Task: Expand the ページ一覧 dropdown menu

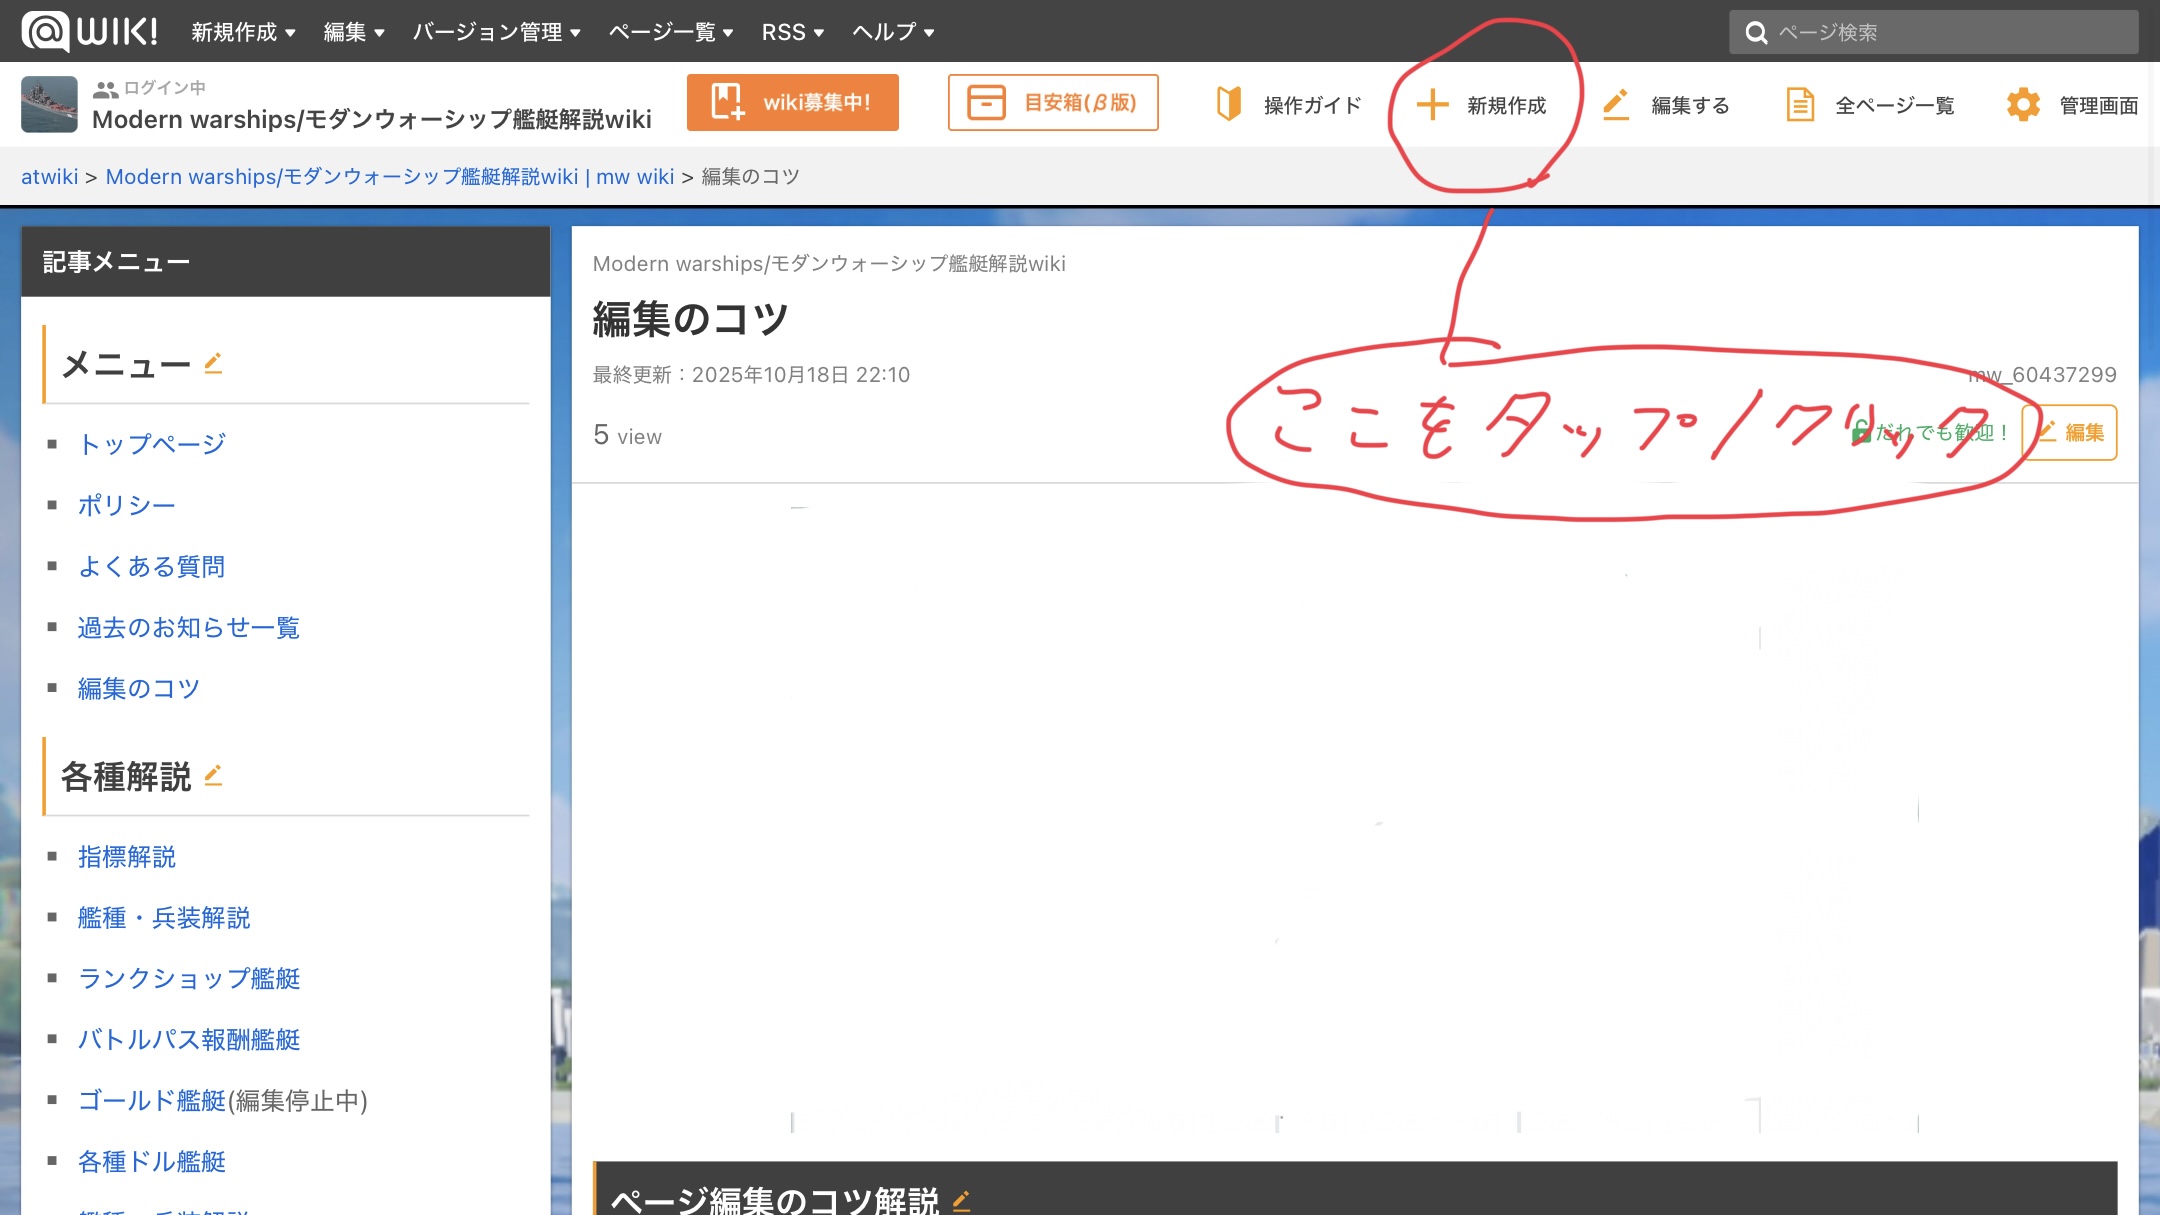Action: (x=670, y=32)
